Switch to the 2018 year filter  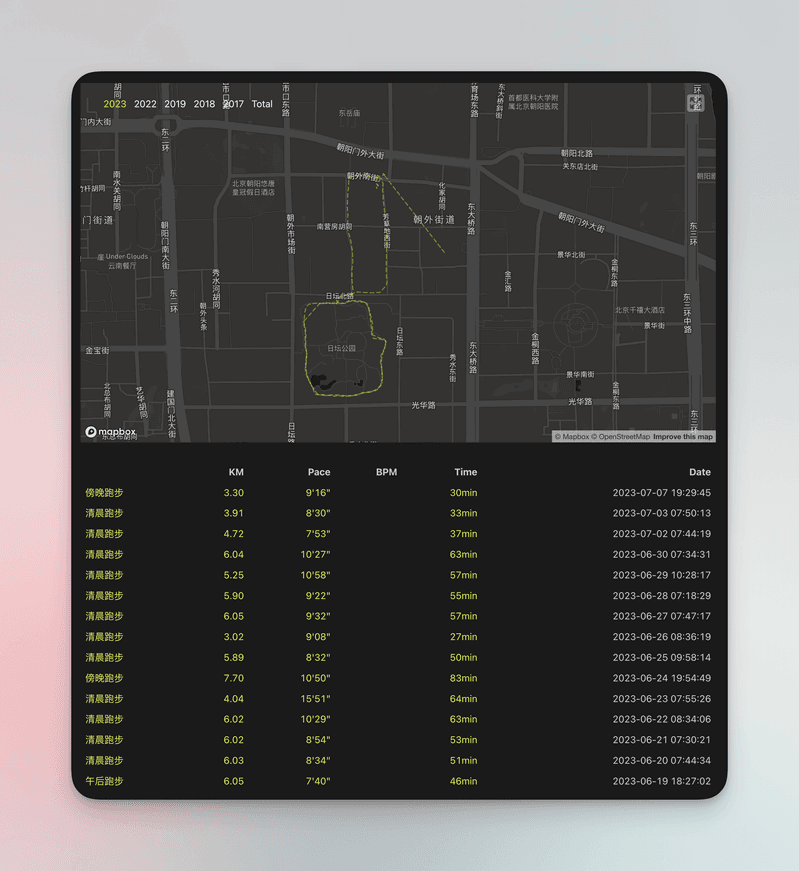pos(204,104)
